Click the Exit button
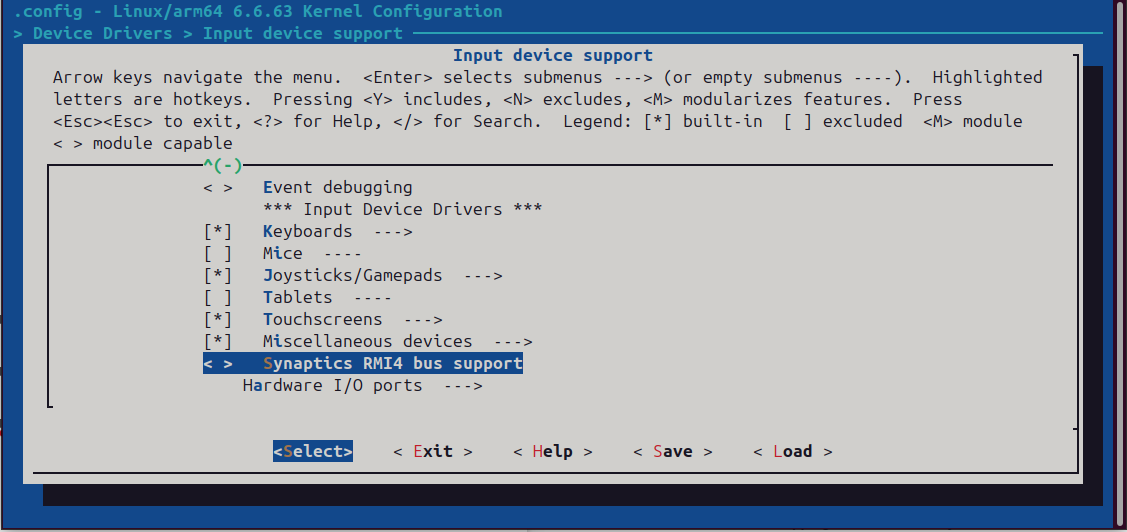The height and width of the screenshot is (532, 1127). pyautogui.click(x=433, y=451)
